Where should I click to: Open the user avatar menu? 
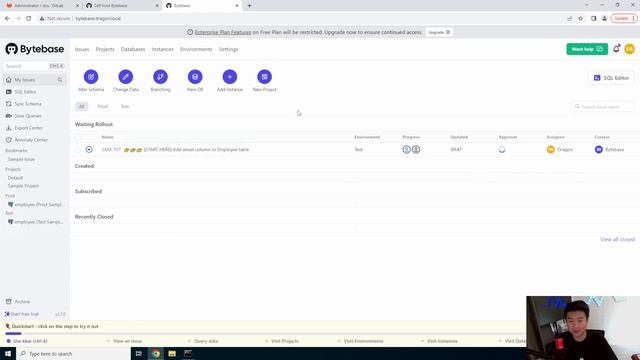pos(629,49)
